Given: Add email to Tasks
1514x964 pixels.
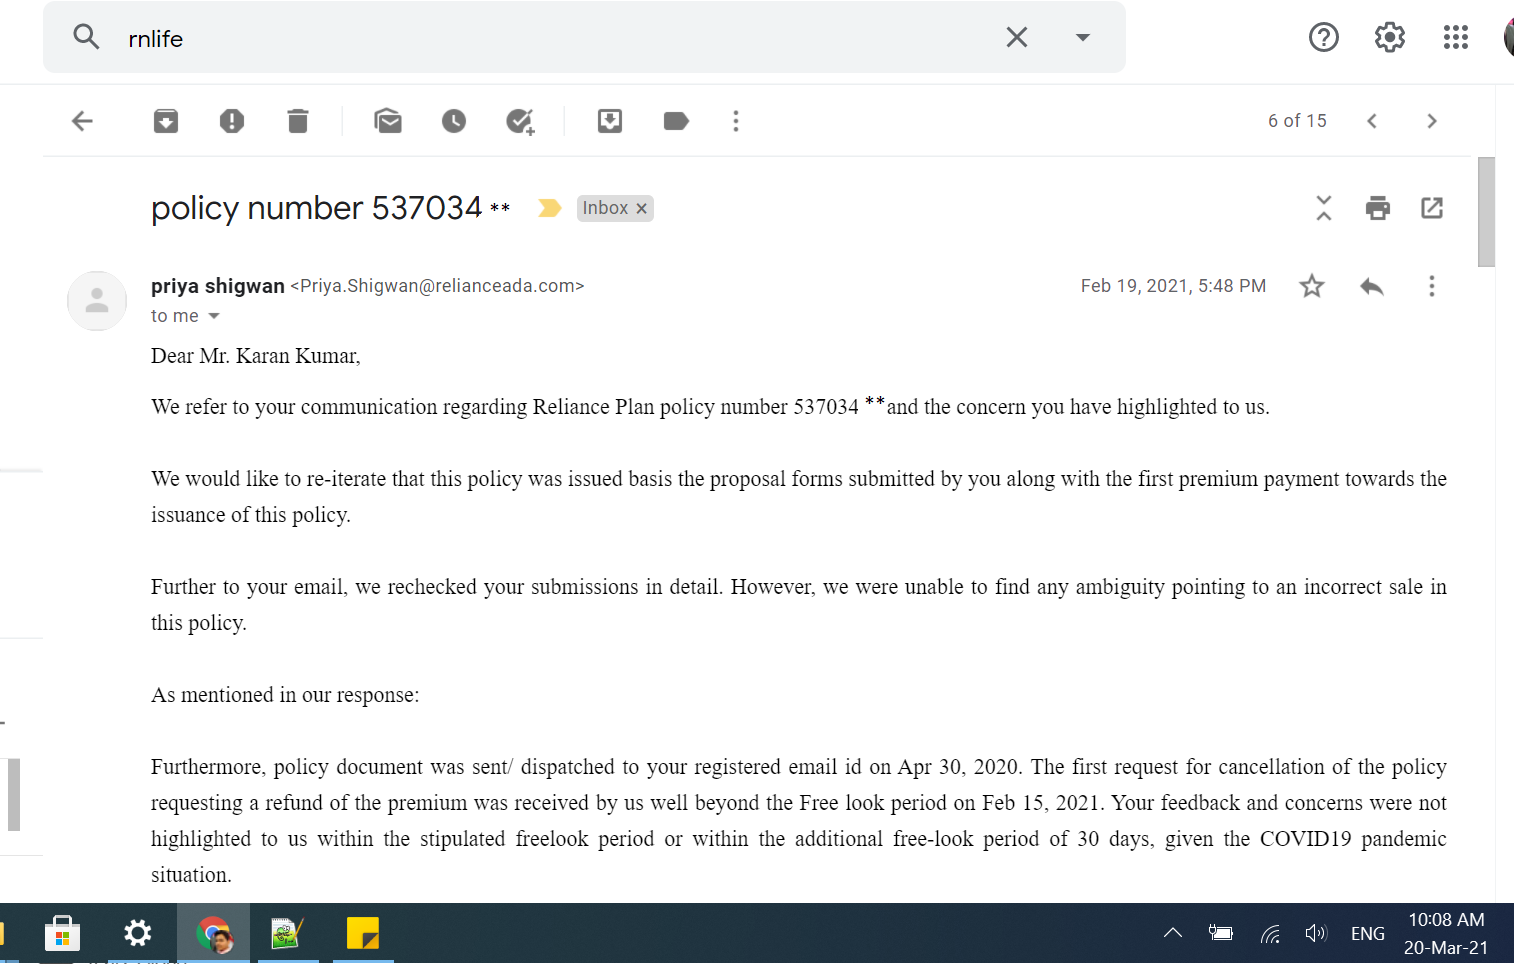Looking at the screenshot, I should click(x=520, y=121).
